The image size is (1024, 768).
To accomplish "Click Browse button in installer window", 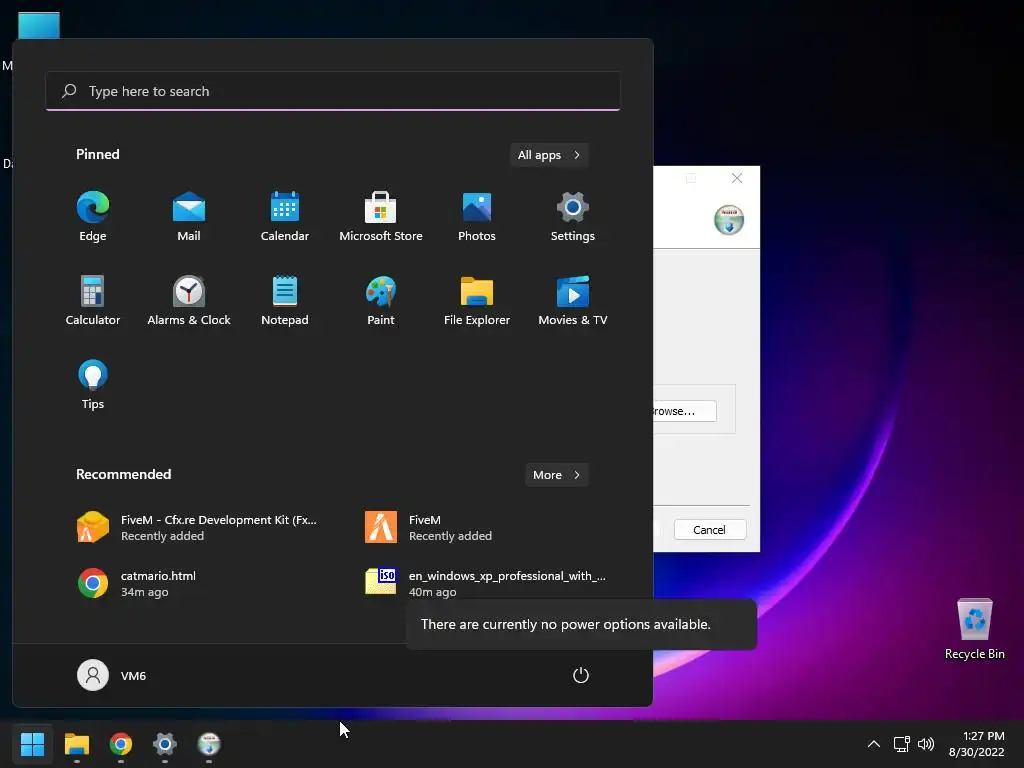I will [684, 411].
